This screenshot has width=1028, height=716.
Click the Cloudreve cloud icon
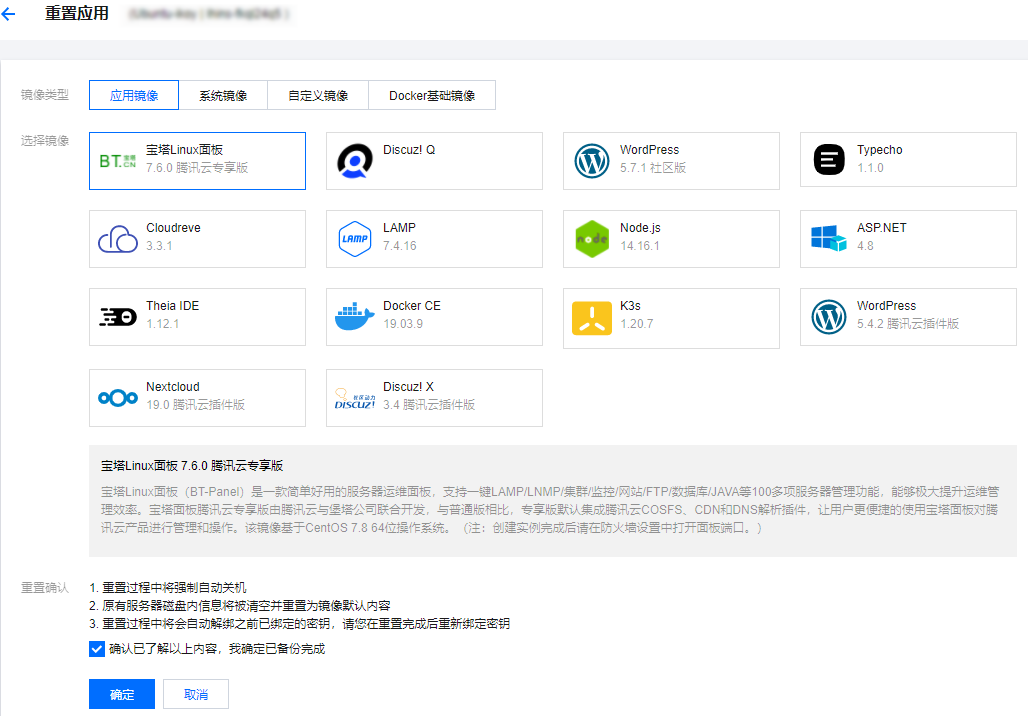tap(117, 239)
